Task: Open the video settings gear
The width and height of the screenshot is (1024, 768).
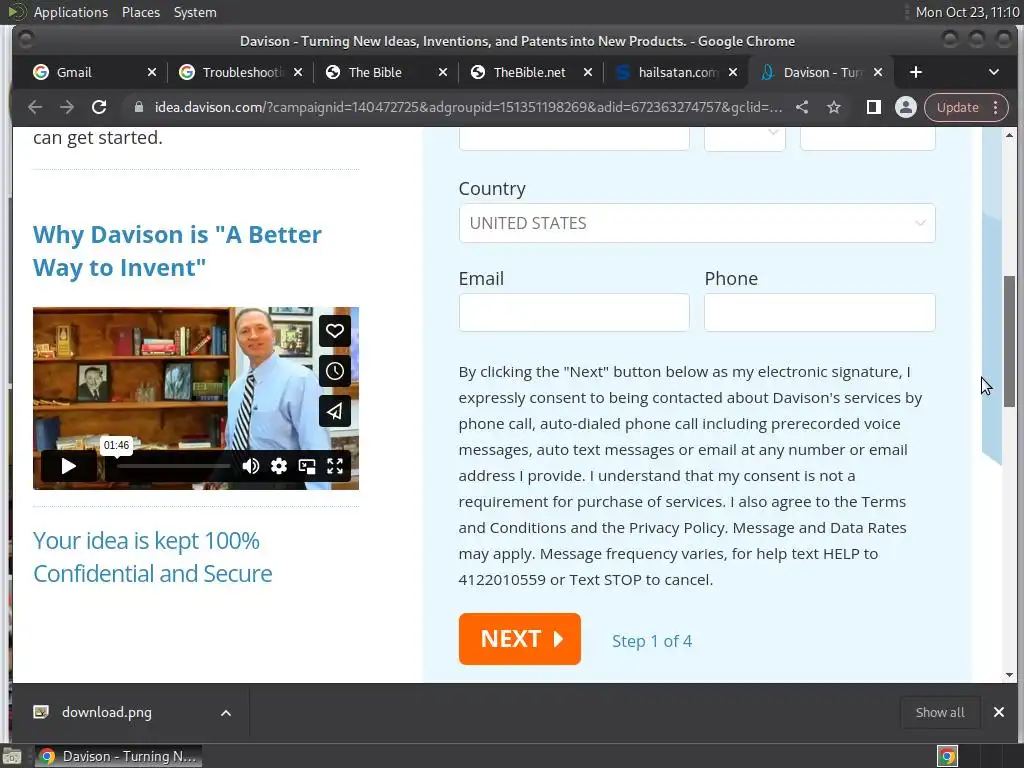Action: (x=279, y=466)
